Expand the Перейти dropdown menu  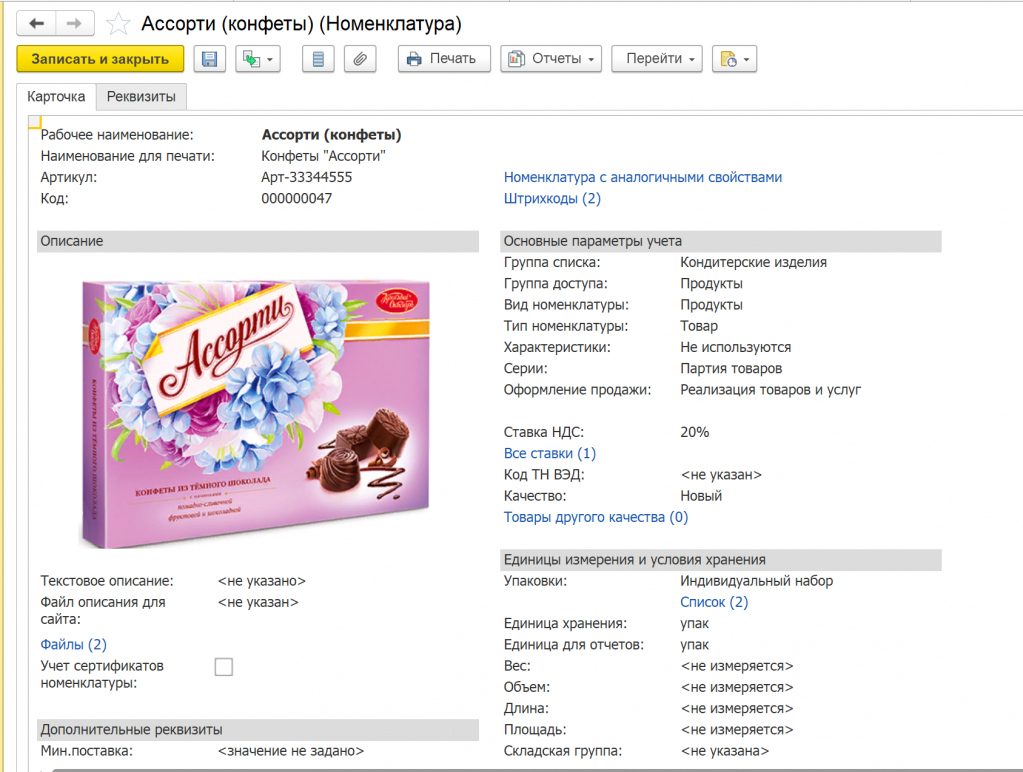[x=657, y=59]
